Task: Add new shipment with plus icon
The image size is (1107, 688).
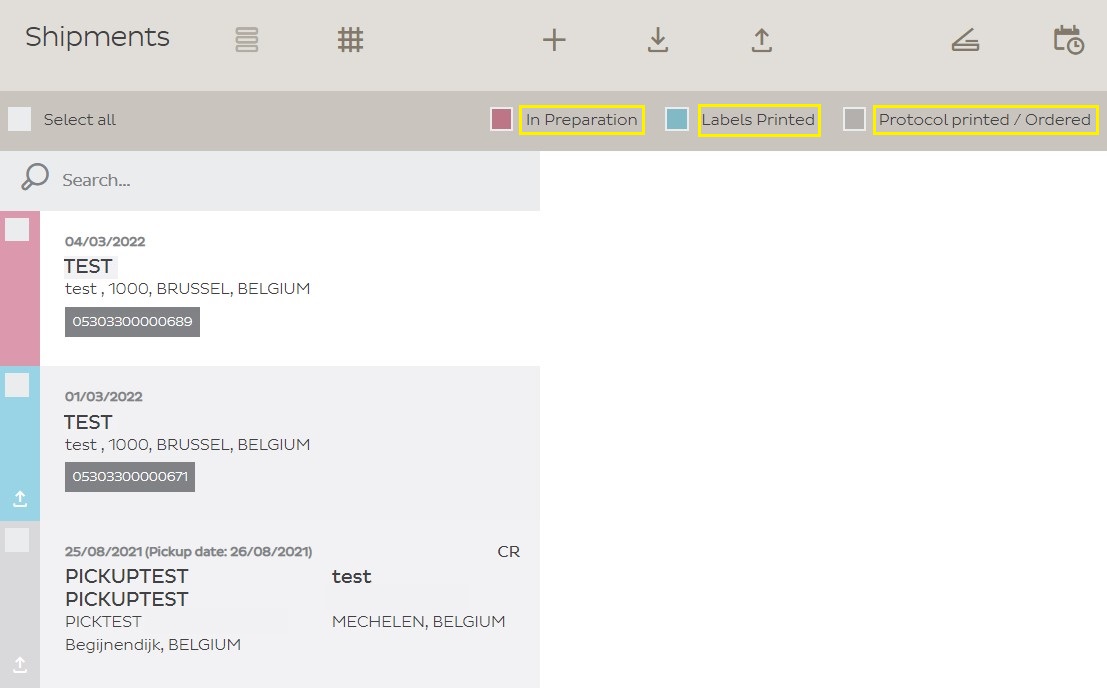Action: click(x=554, y=40)
